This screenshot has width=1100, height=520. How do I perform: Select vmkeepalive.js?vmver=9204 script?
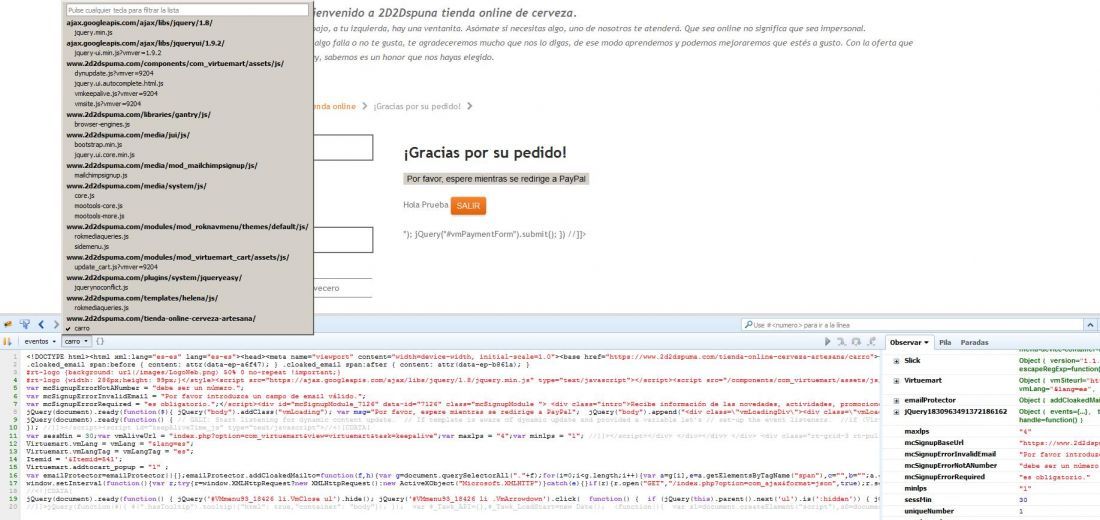click(115, 93)
